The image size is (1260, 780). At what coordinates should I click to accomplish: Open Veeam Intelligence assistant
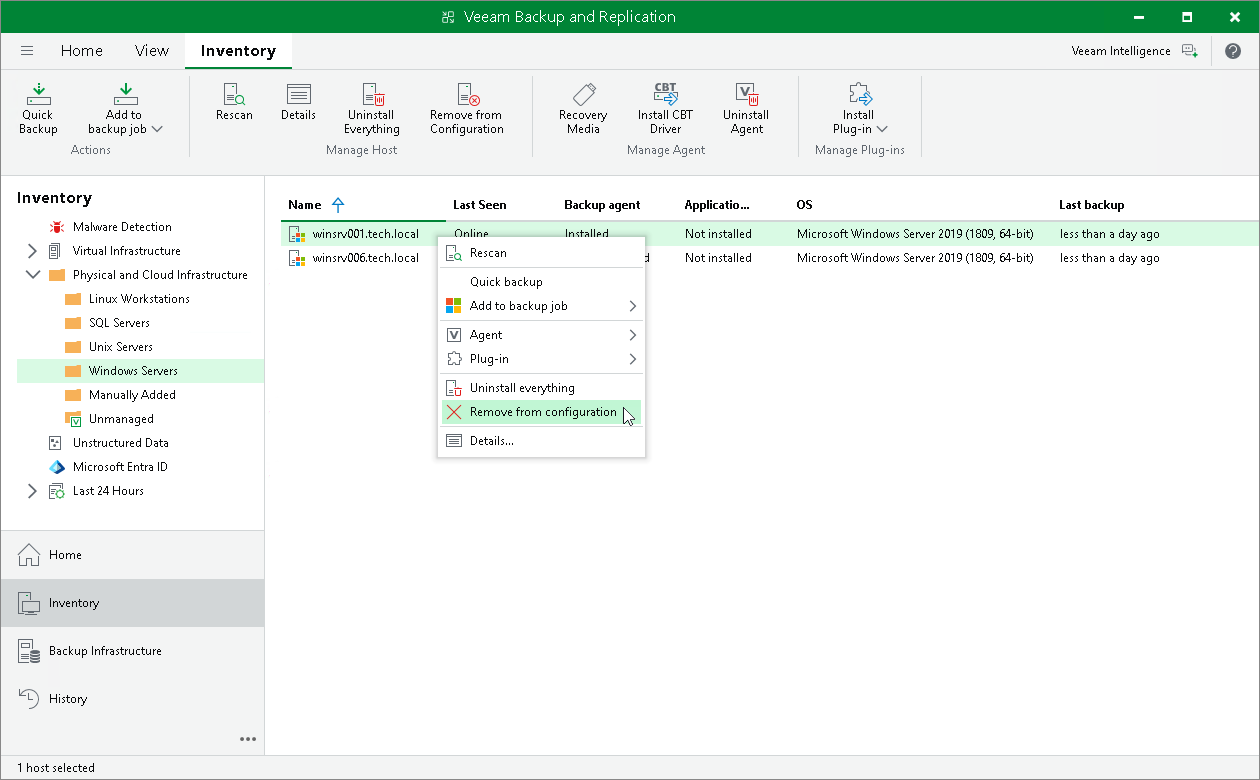tap(1134, 51)
